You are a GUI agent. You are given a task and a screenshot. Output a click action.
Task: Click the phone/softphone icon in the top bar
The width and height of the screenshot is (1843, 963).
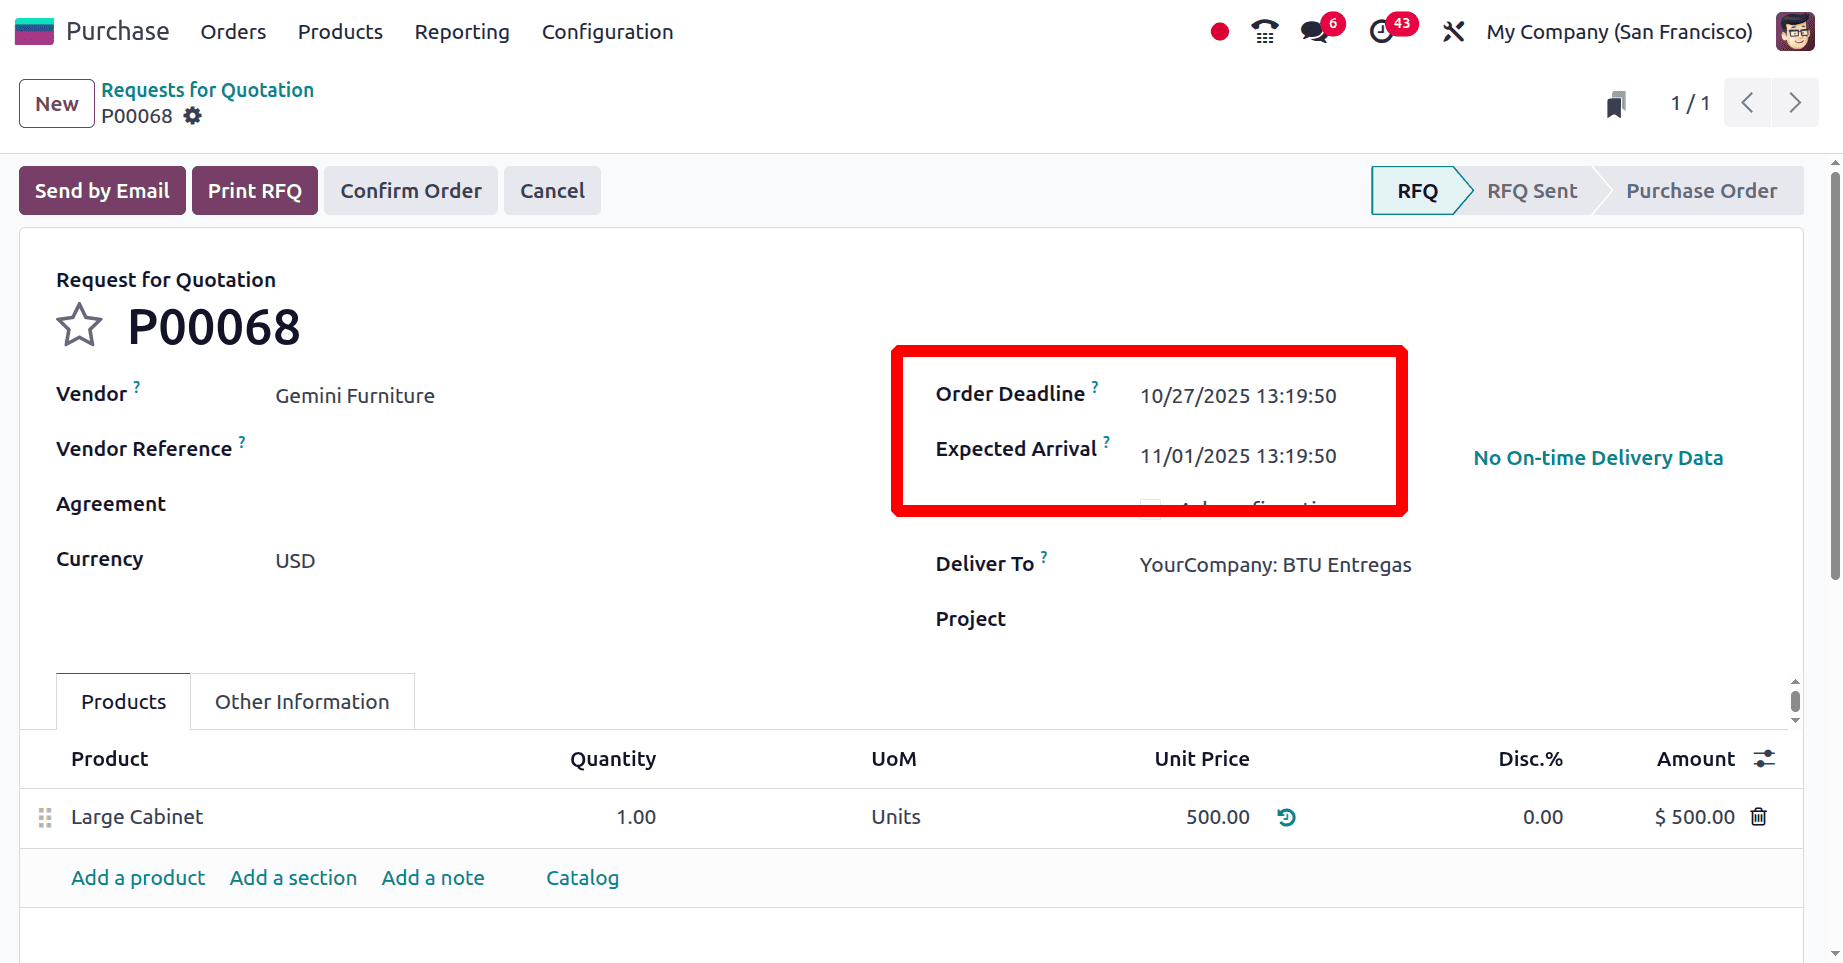(x=1263, y=31)
